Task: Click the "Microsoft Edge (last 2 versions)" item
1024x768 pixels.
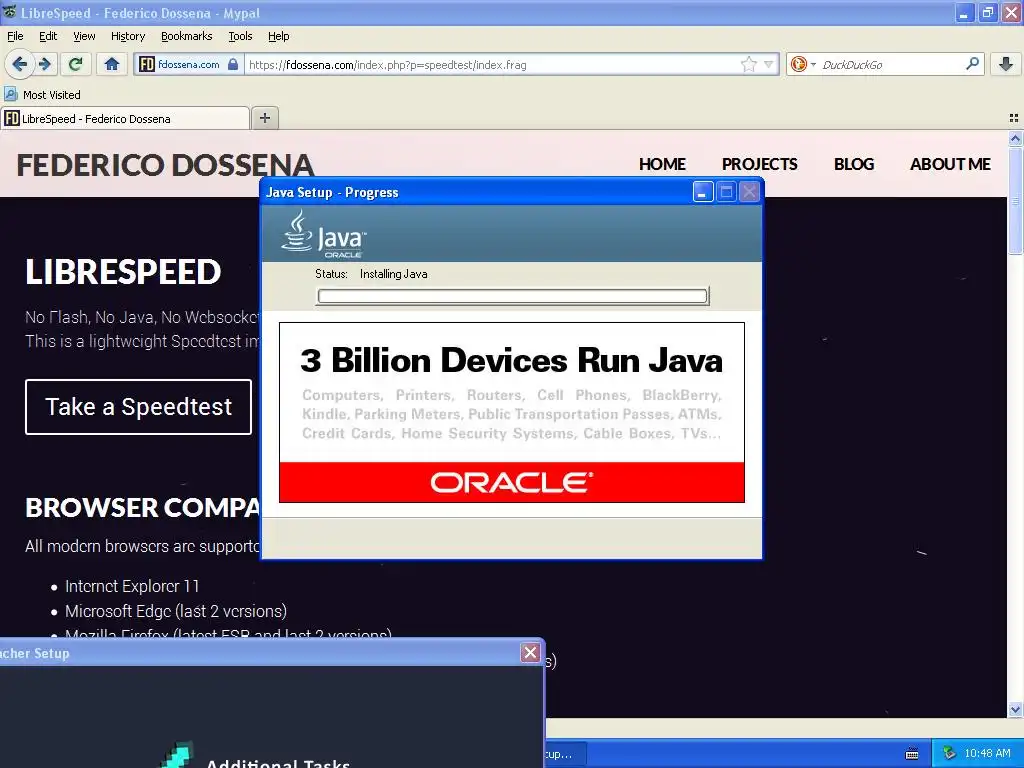Action: click(x=176, y=611)
